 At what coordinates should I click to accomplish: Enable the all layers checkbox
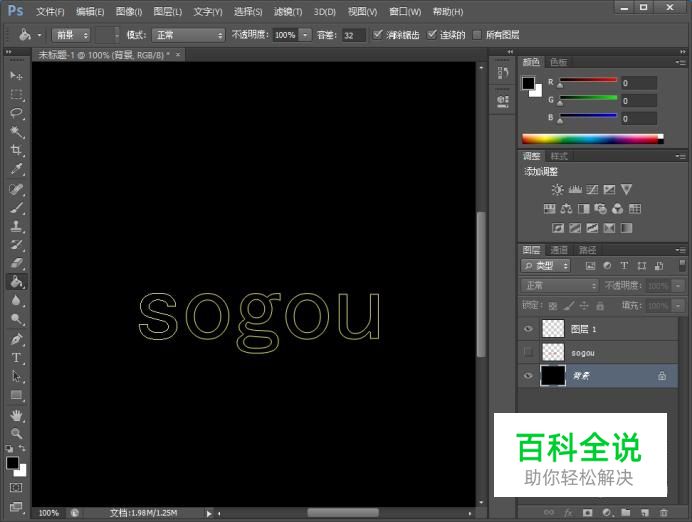coord(477,35)
